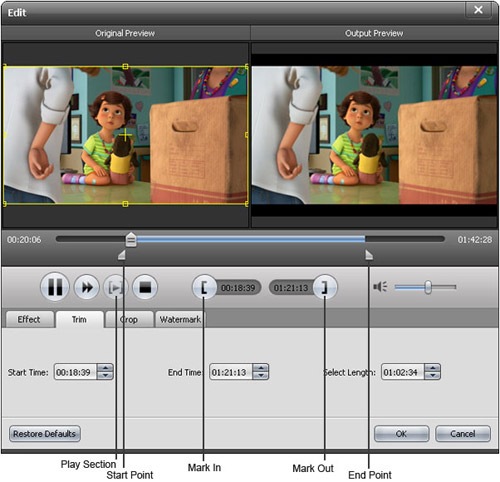Click the Mark Out bracket button

(325, 287)
